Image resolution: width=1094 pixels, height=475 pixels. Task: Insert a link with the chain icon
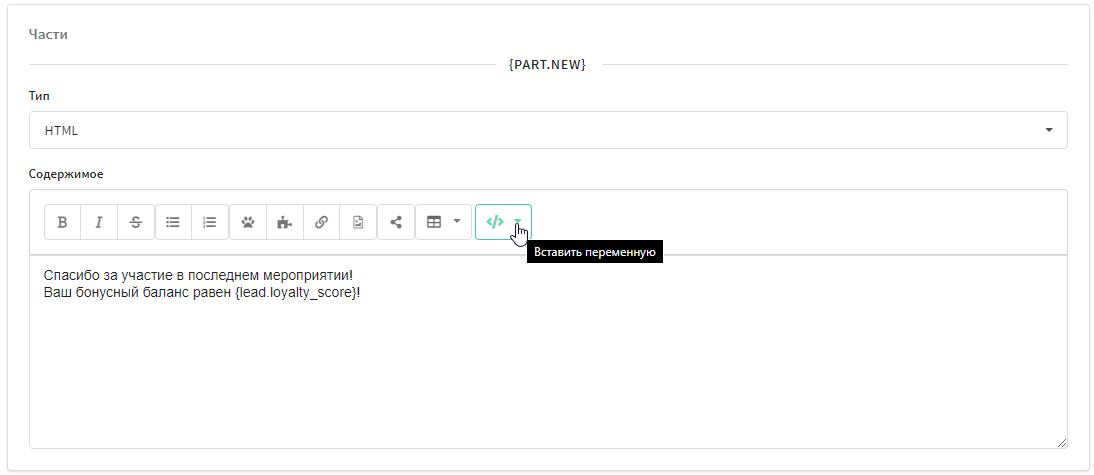321,222
